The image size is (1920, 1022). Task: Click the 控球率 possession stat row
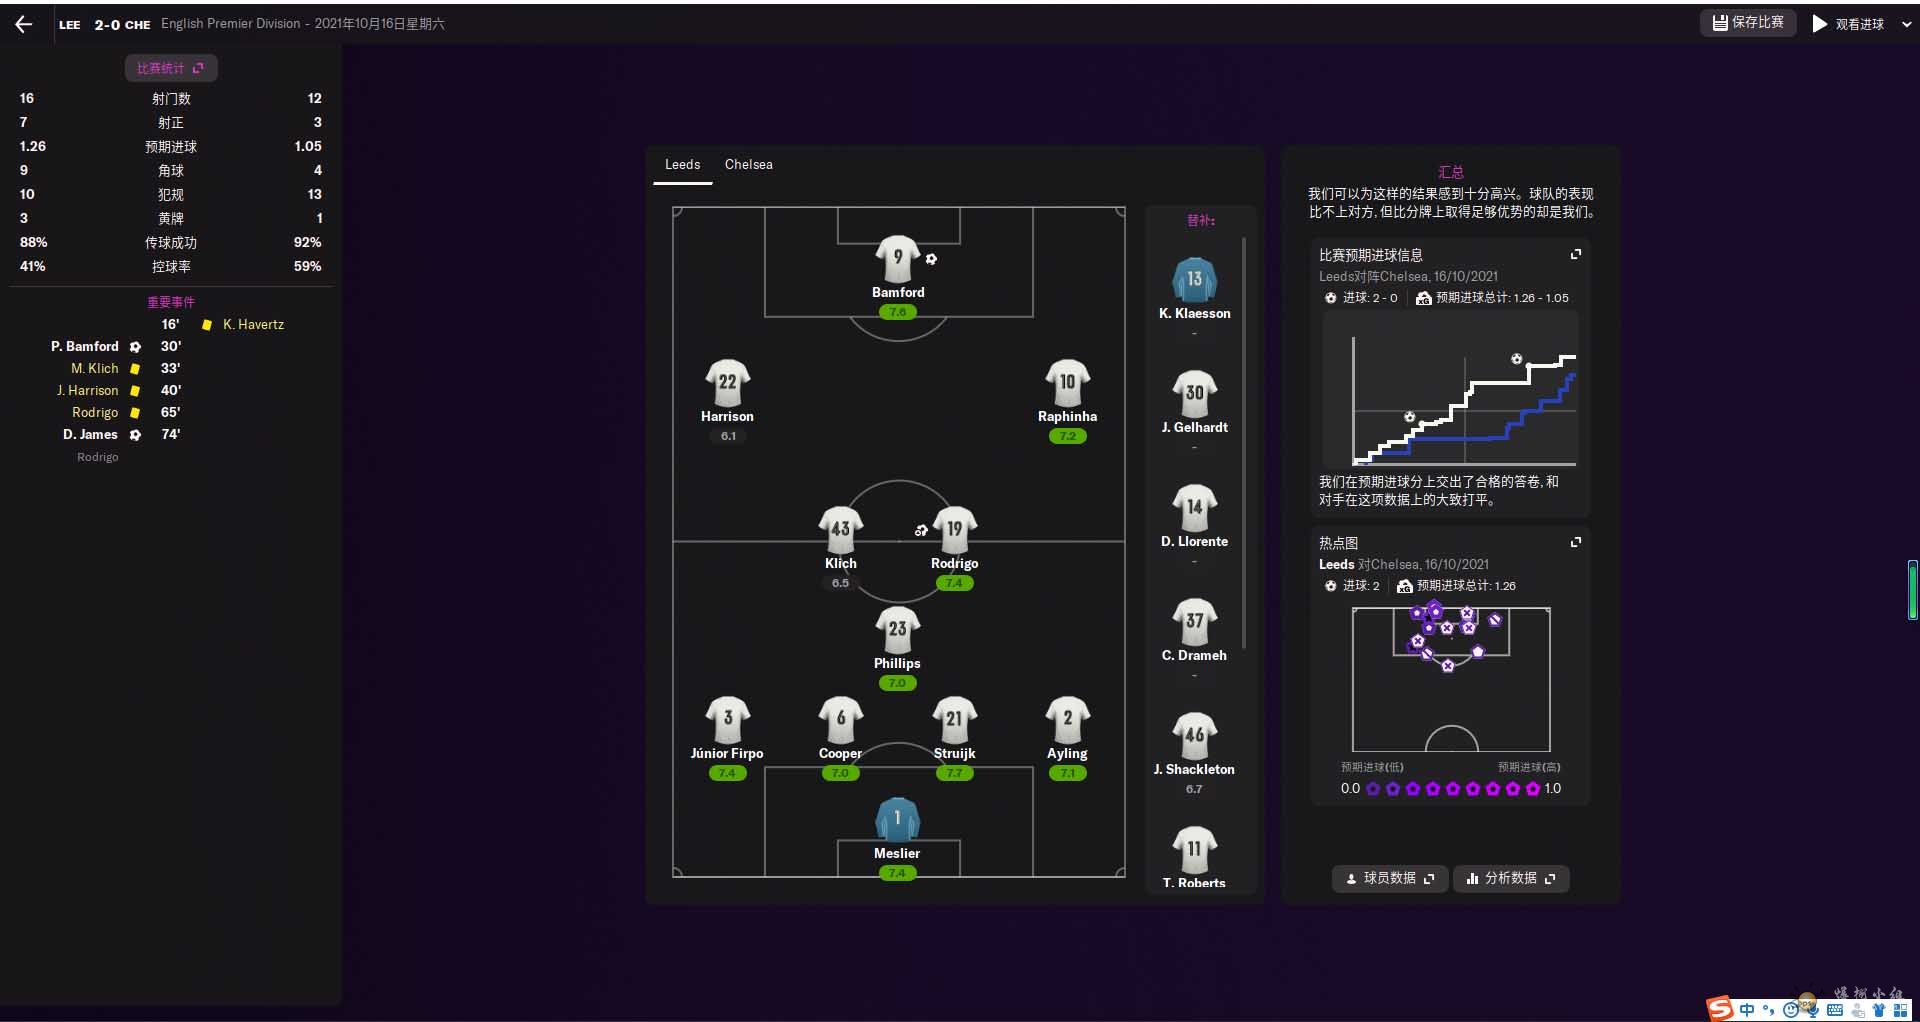(171, 267)
